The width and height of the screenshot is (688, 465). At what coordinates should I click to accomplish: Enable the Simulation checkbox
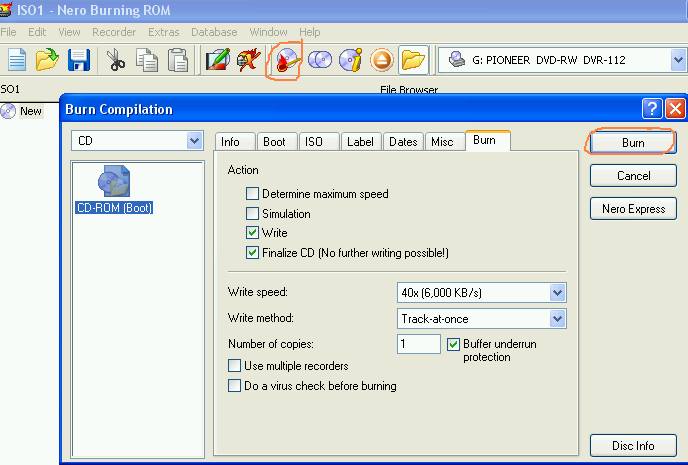252,213
